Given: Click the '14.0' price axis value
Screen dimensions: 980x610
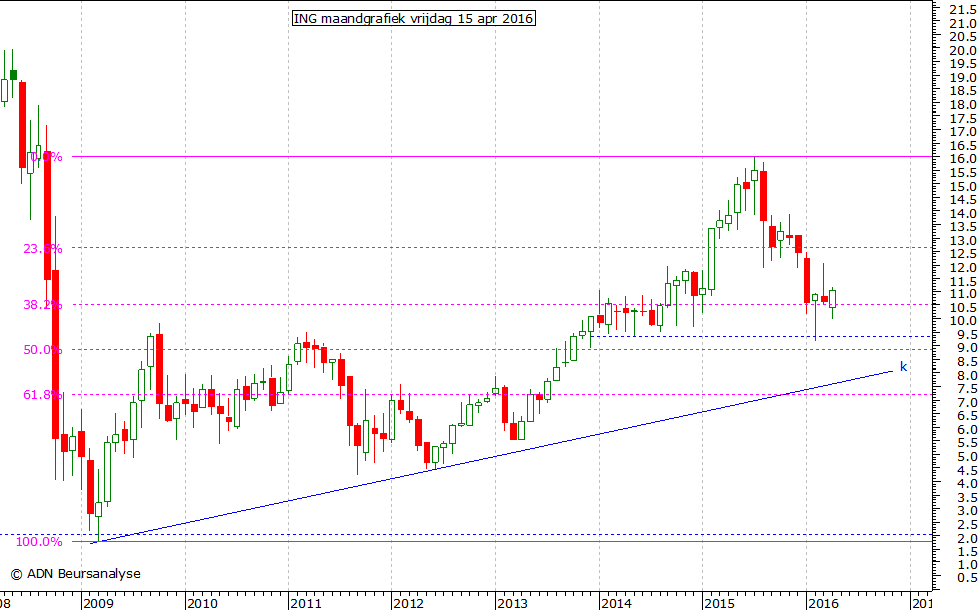Looking at the screenshot, I should 963,213.
